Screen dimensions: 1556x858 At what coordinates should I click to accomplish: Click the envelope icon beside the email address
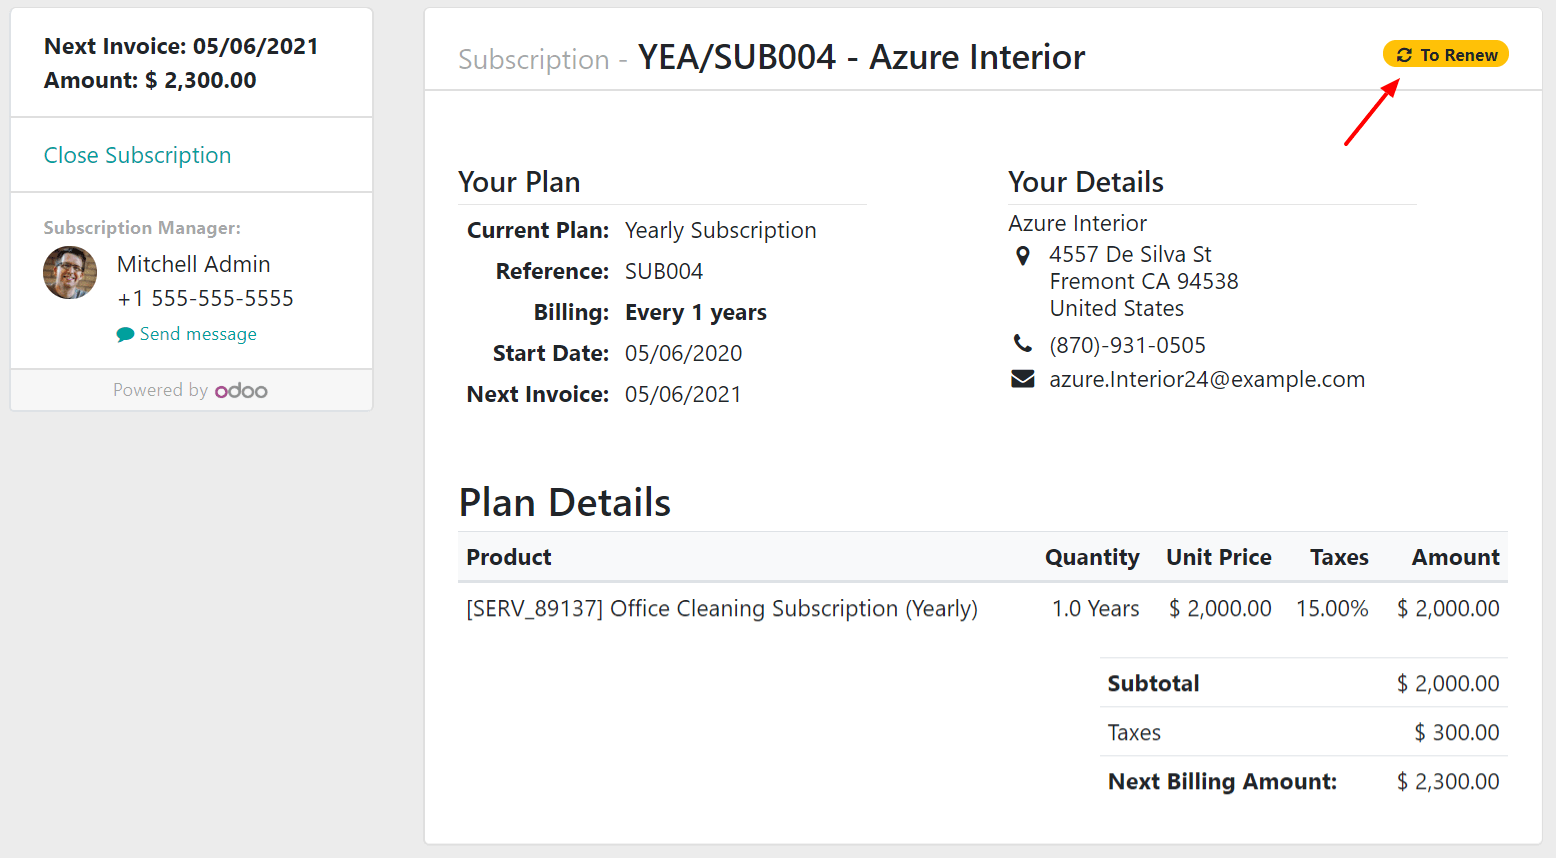[x=1021, y=378]
